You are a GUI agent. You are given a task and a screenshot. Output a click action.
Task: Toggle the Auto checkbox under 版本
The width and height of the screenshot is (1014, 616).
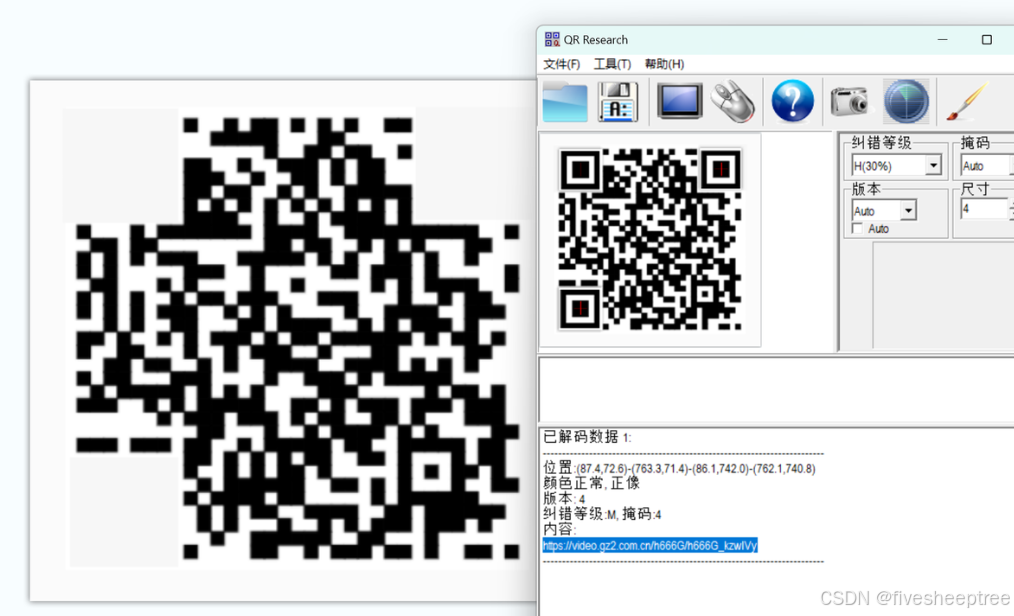[x=858, y=229]
